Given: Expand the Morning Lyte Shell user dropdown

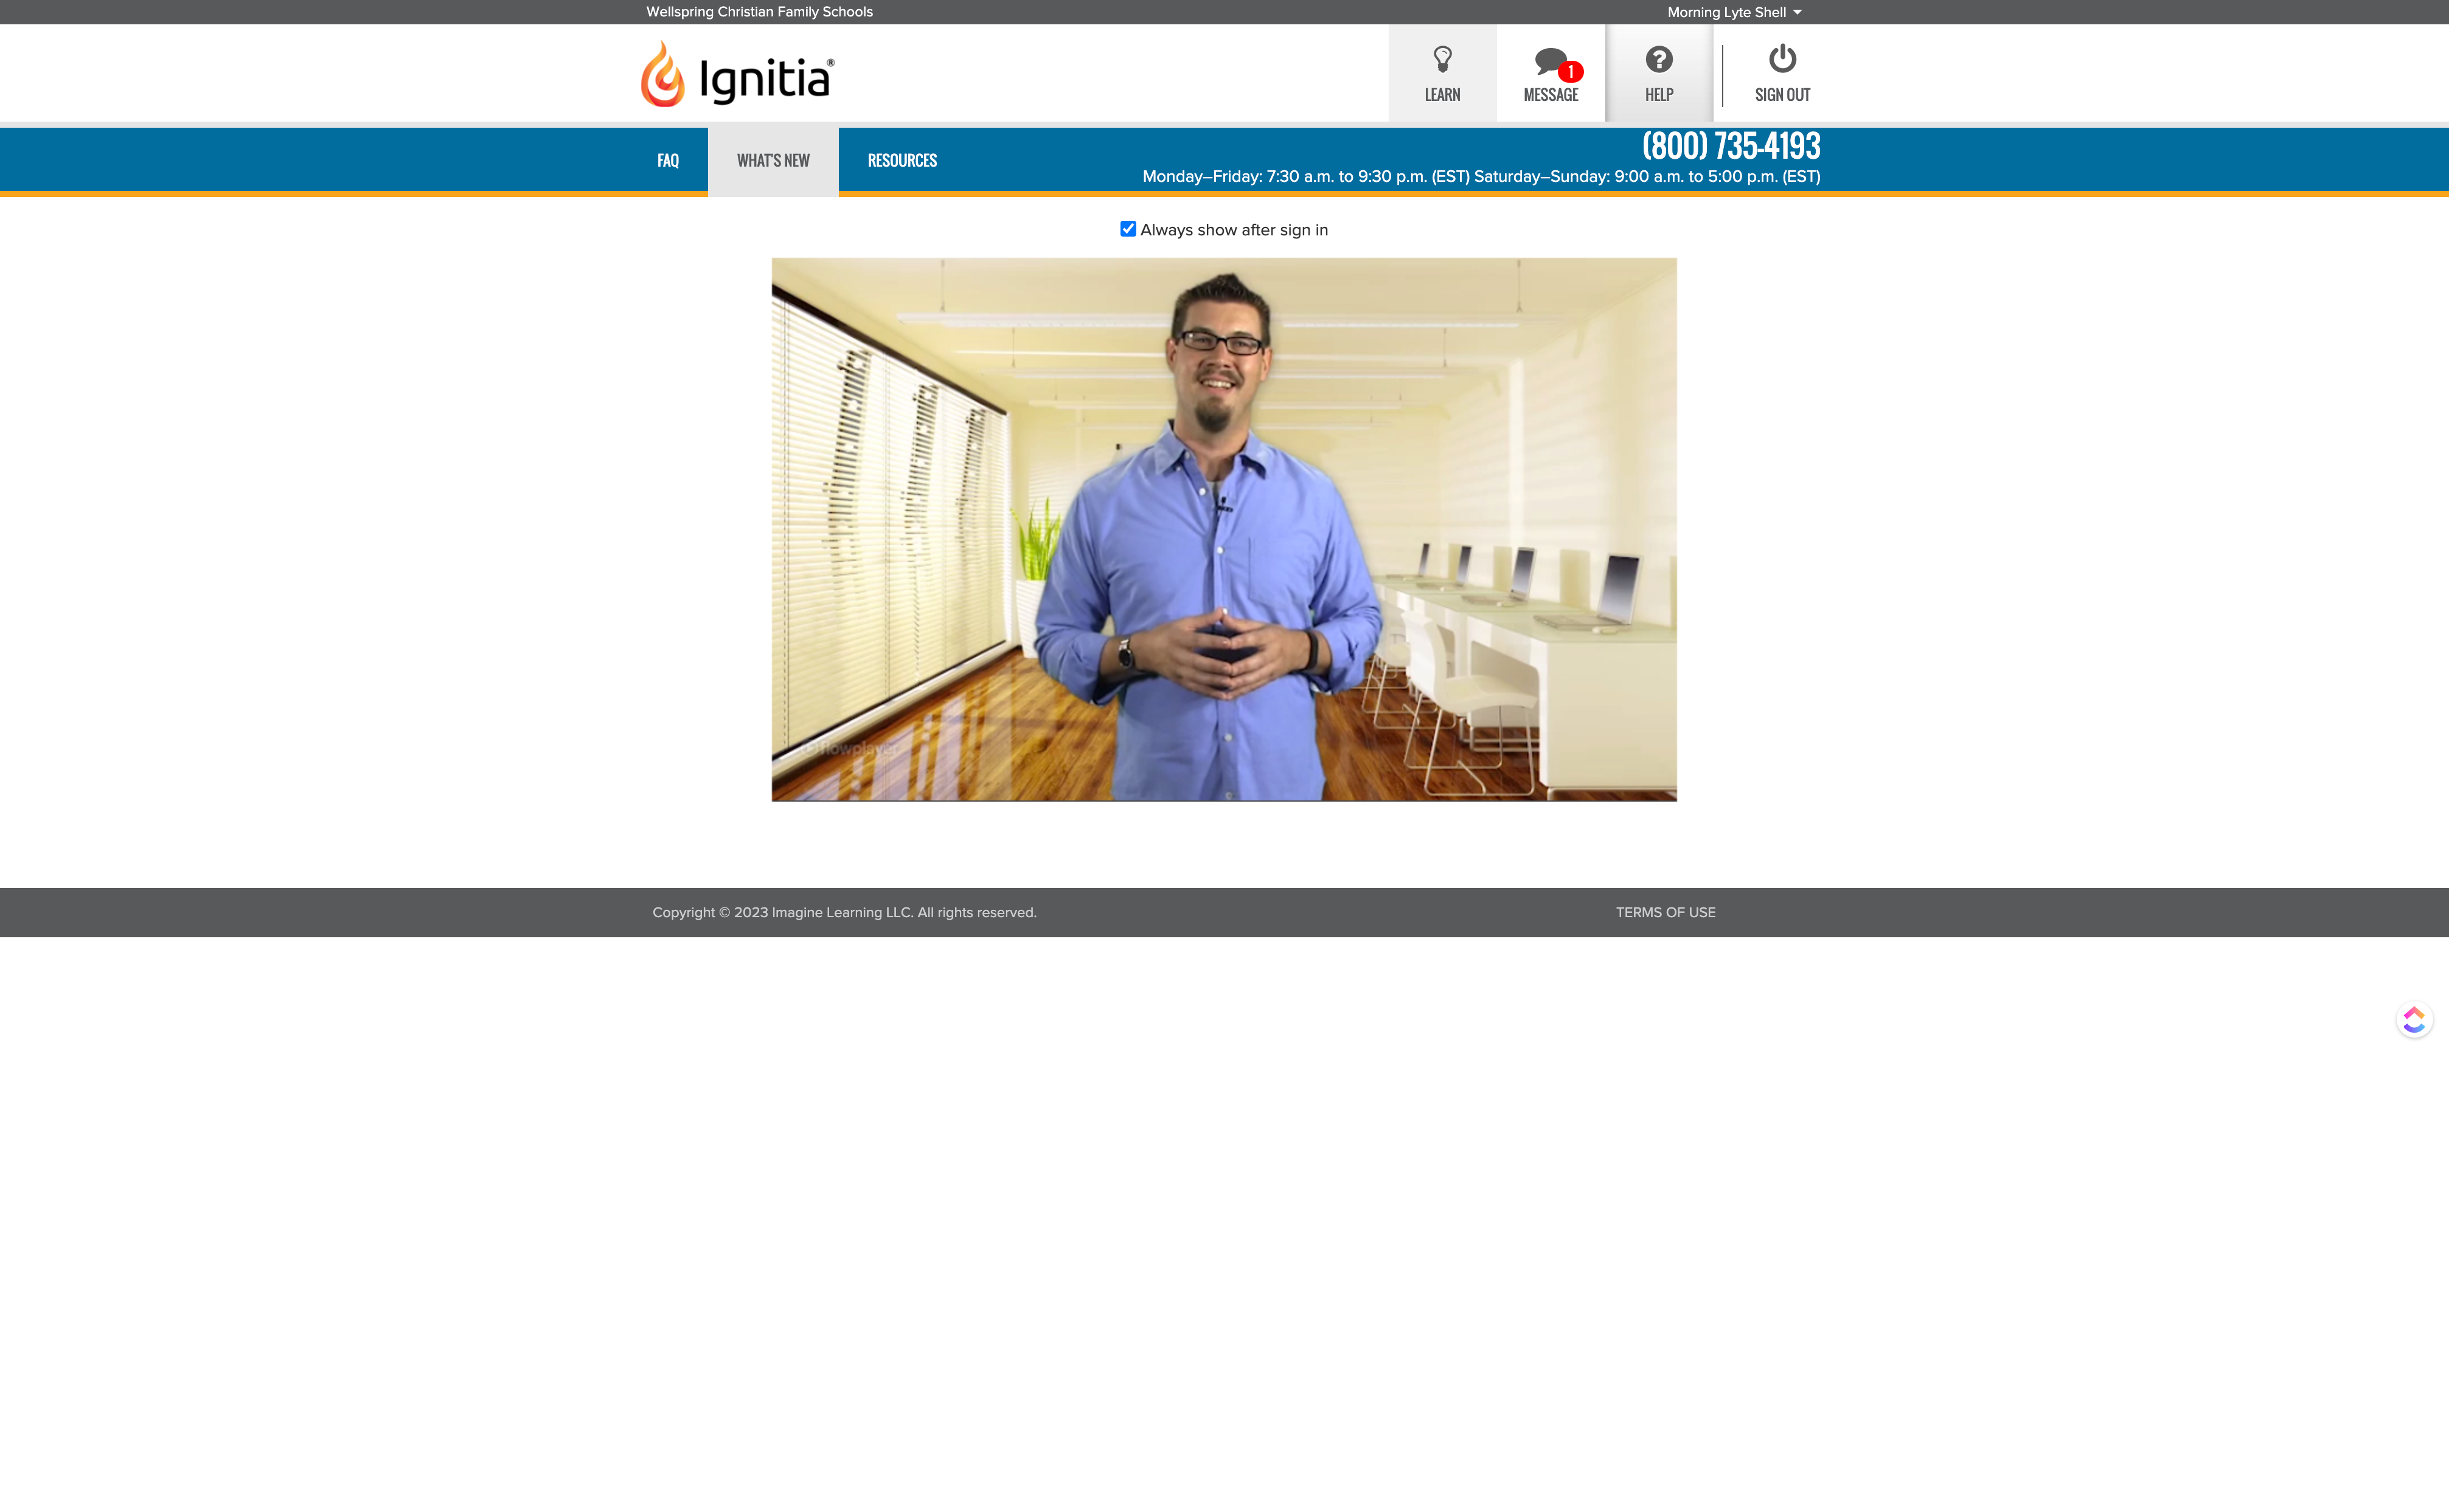Looking at the screenshot, I should click(x=1734, y=12).
